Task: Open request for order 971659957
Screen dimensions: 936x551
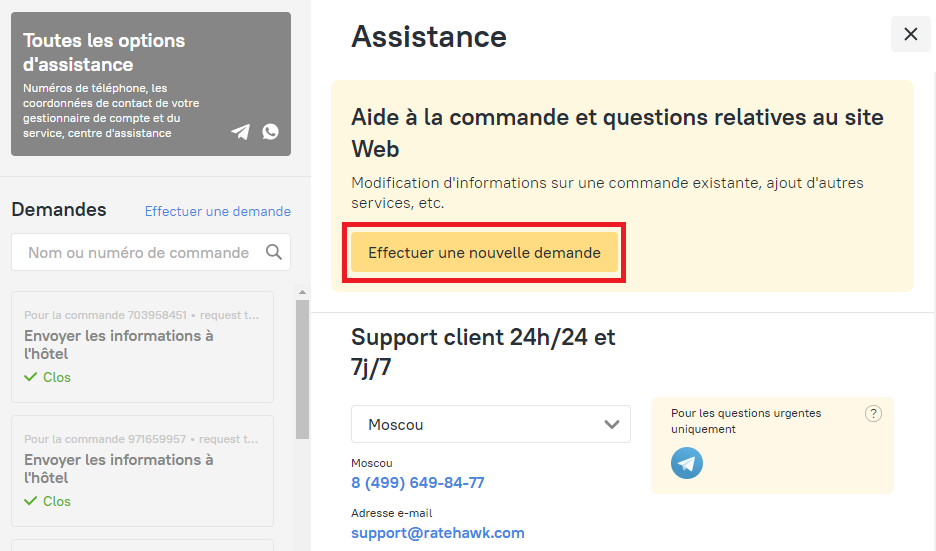Action: (x=142, y=469)
